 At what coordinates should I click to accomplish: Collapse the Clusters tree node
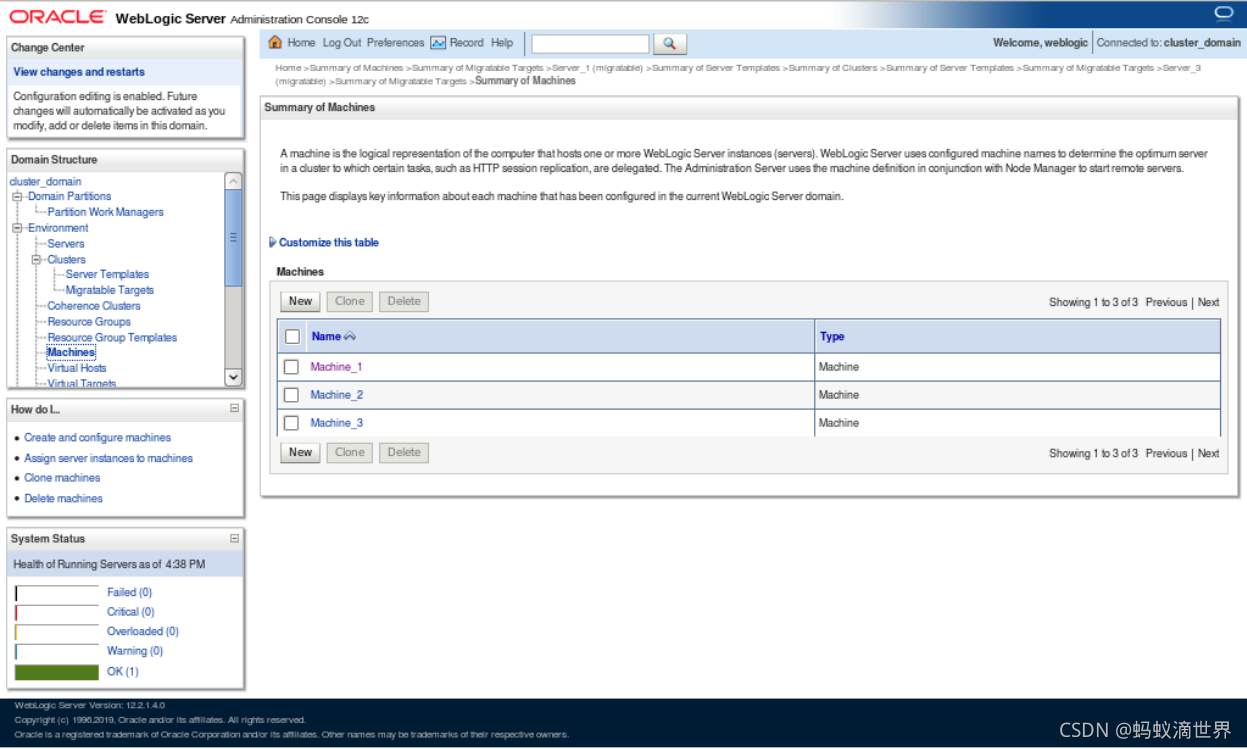point(36,260)
